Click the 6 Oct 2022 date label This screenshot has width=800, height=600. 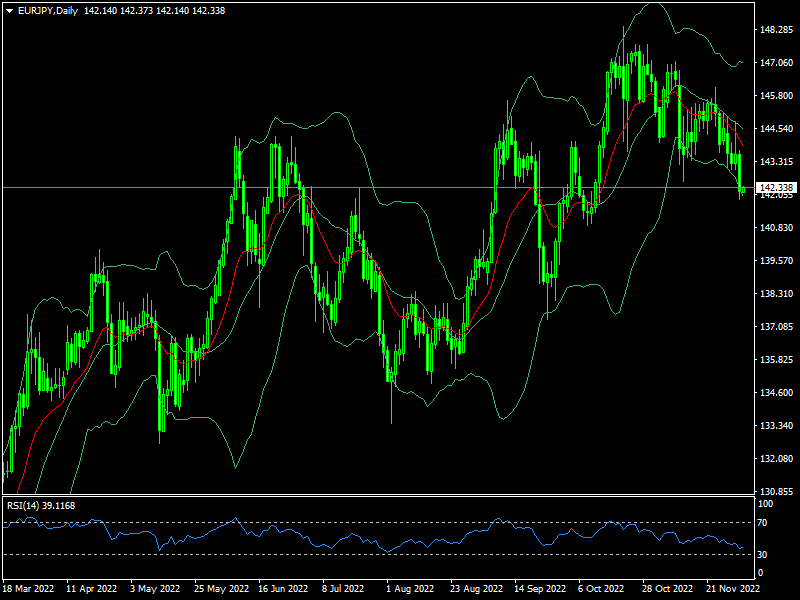(601, 588)
